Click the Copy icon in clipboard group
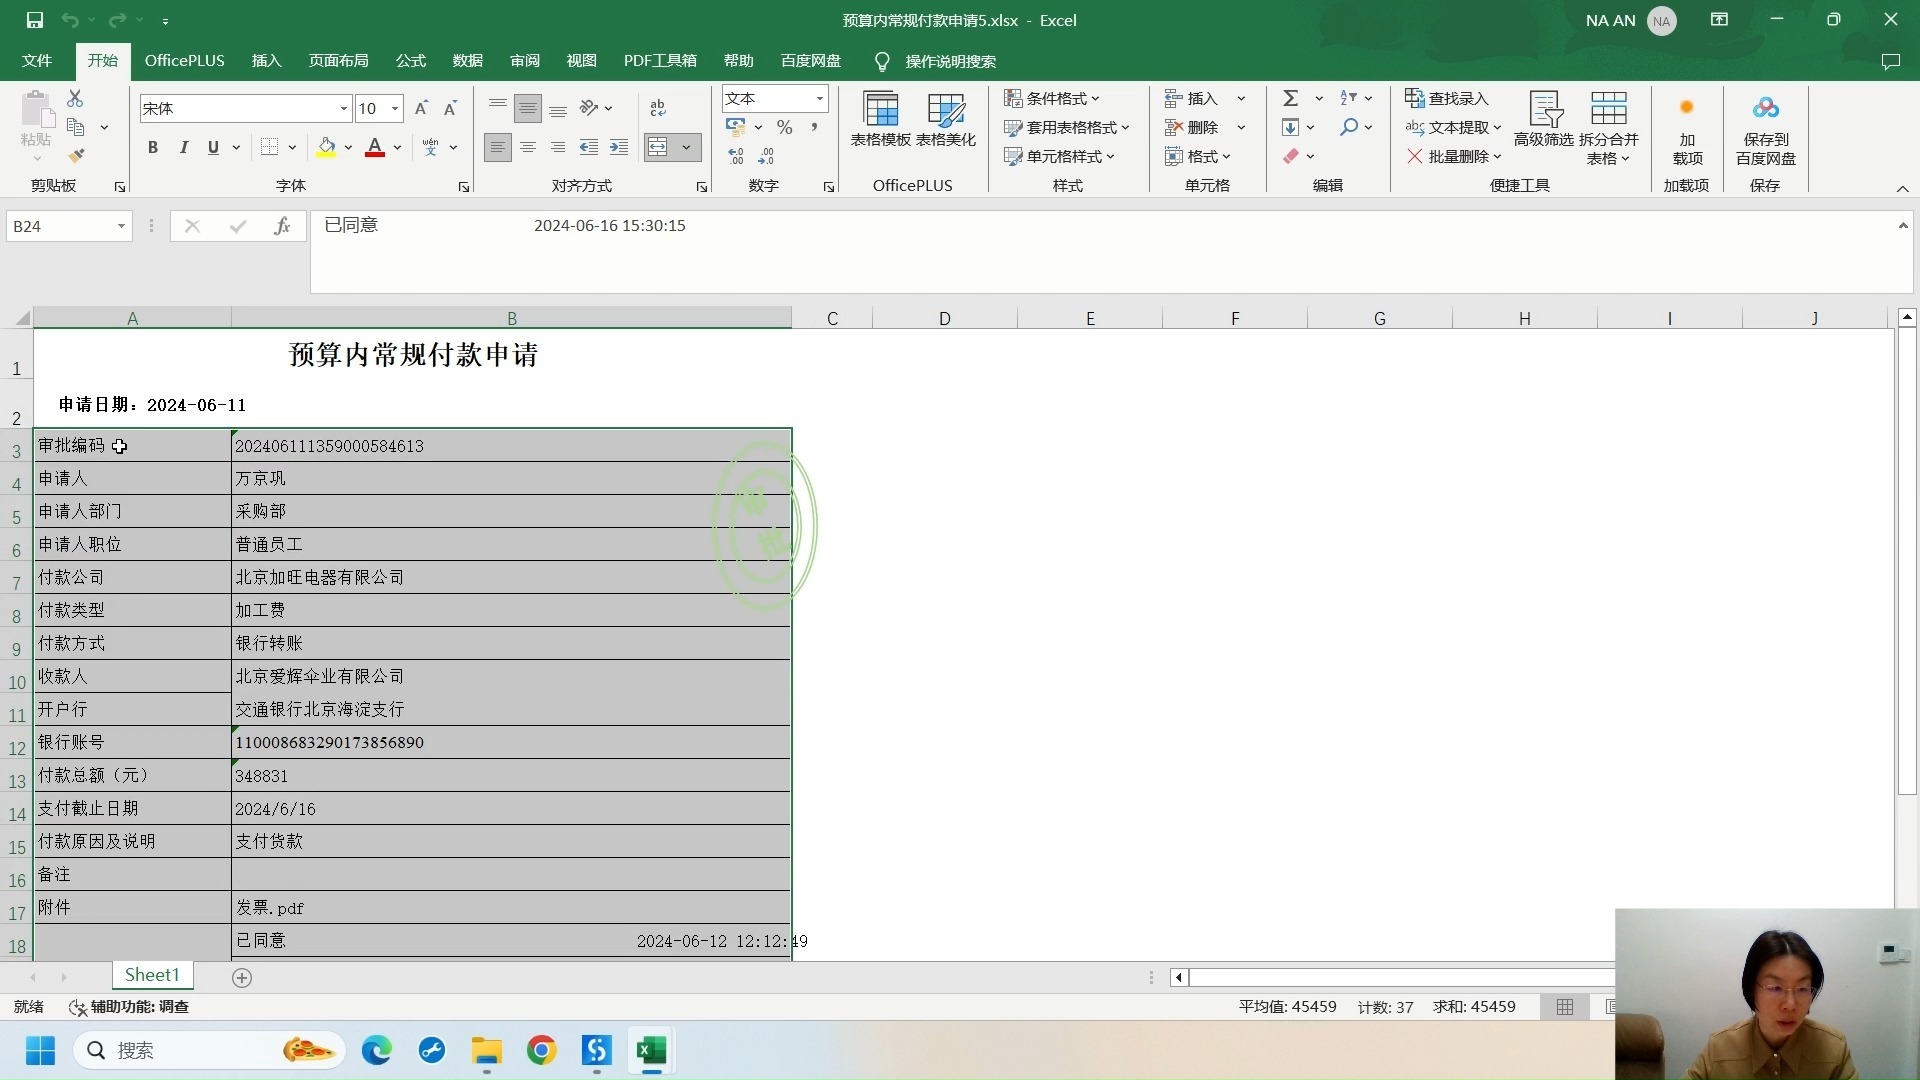1920x1080 pixels. [x=75, y=127]
